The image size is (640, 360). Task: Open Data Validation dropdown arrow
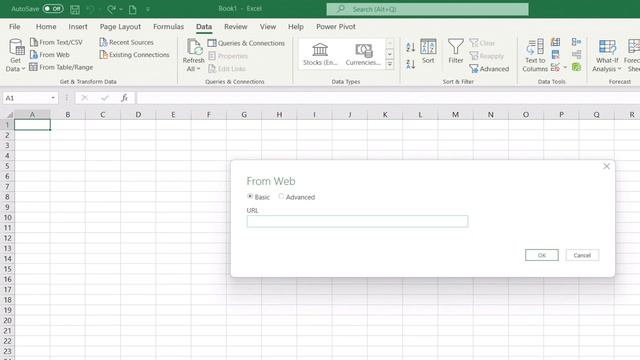tap(565, 67)
